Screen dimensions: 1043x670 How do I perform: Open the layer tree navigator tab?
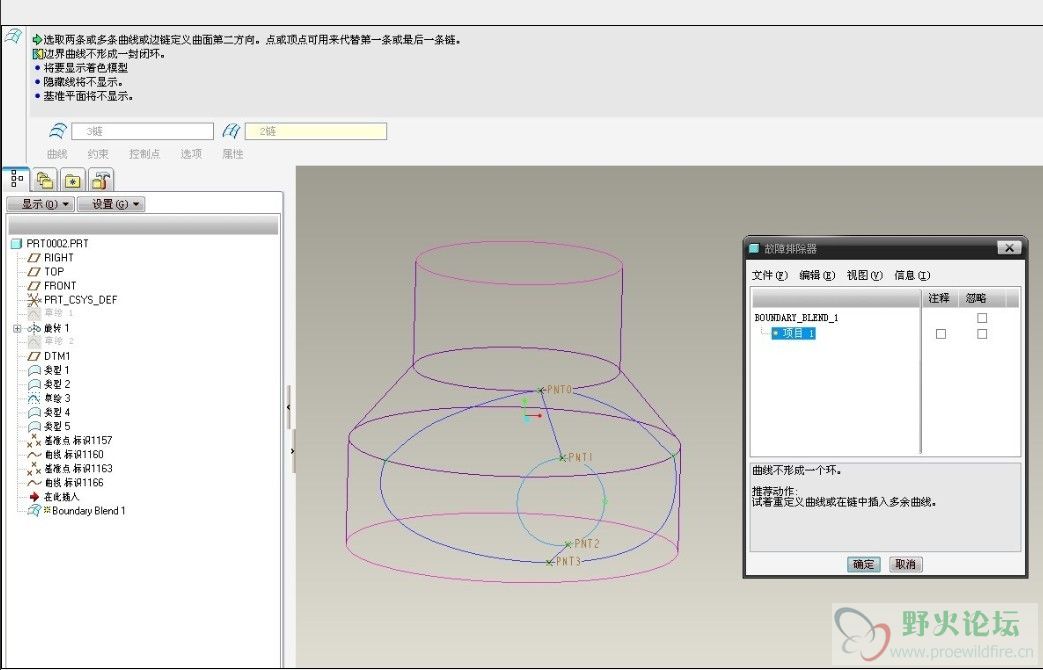[45, 180]
